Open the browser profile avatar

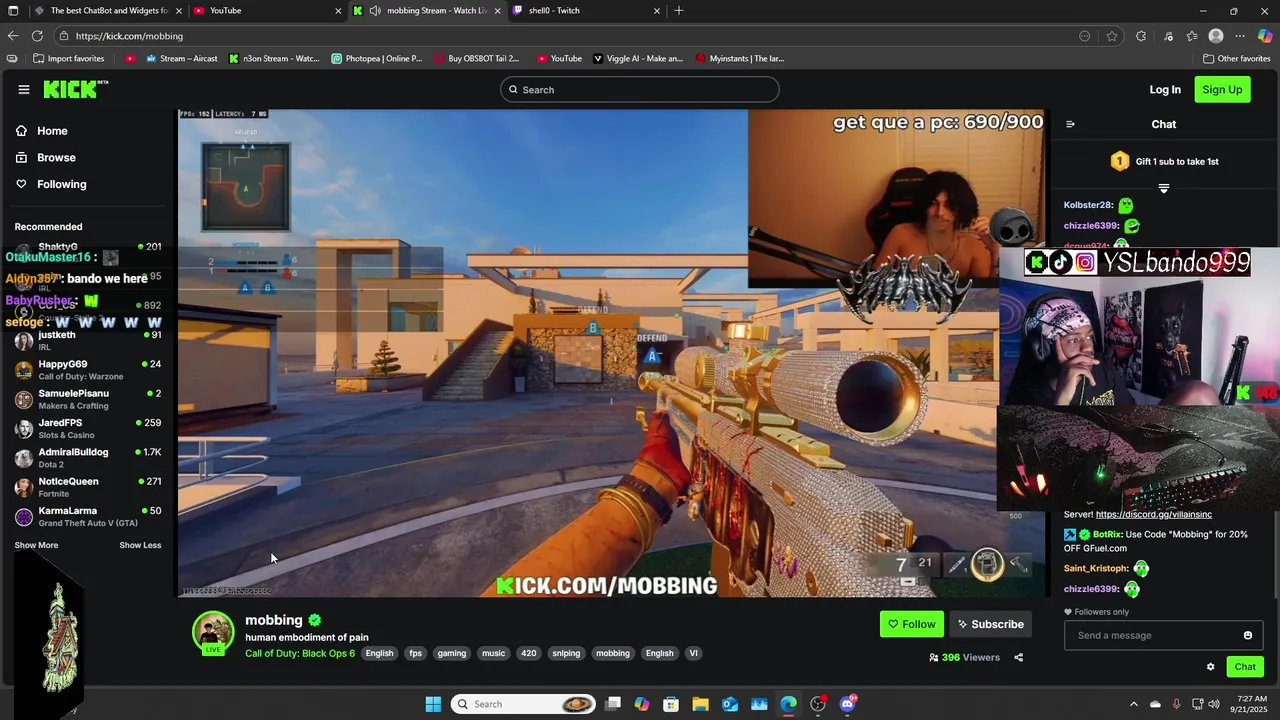pos(1216,36)
